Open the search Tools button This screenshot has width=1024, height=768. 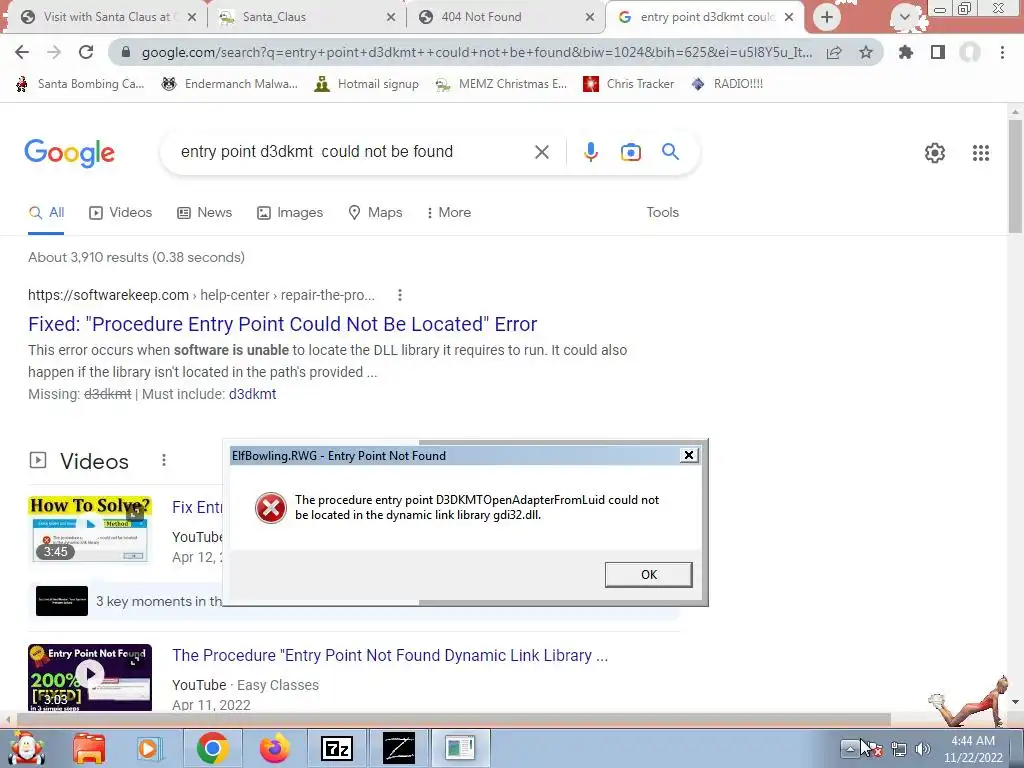tap(662, 212)
